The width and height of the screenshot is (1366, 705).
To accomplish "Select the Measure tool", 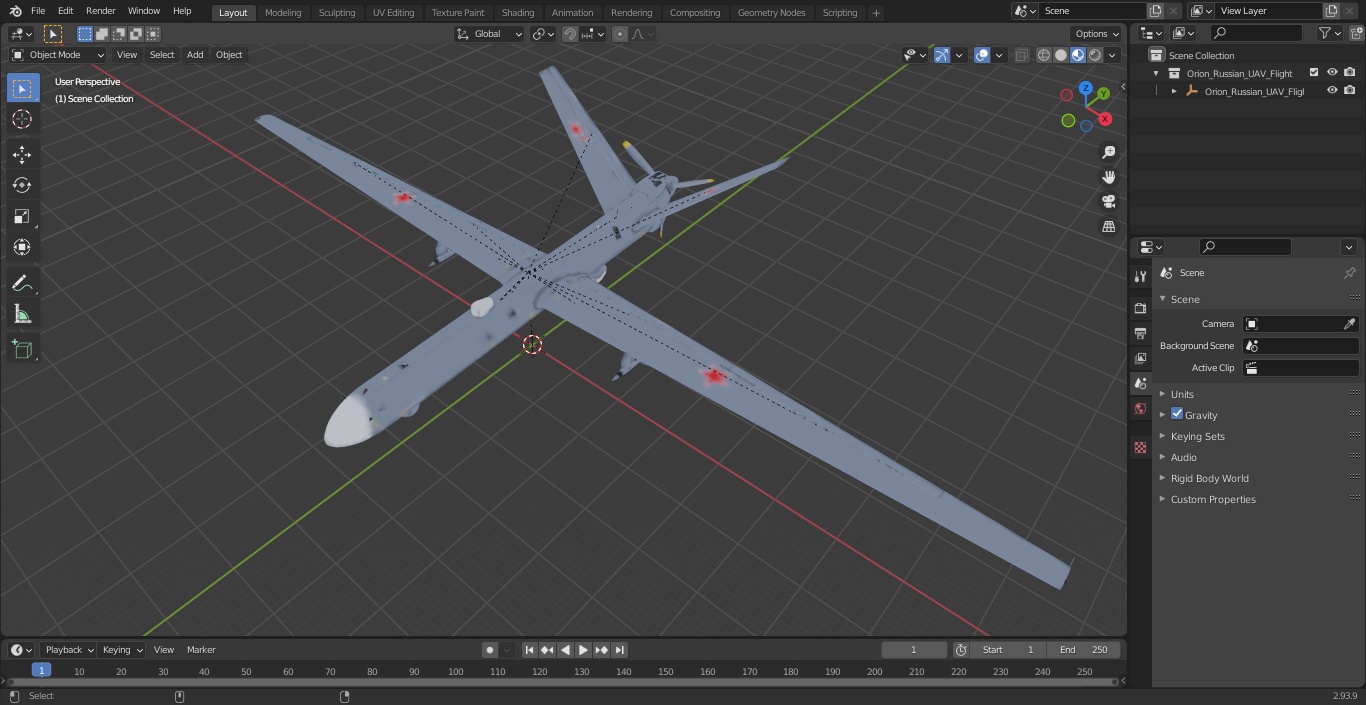I will (22, 314).
